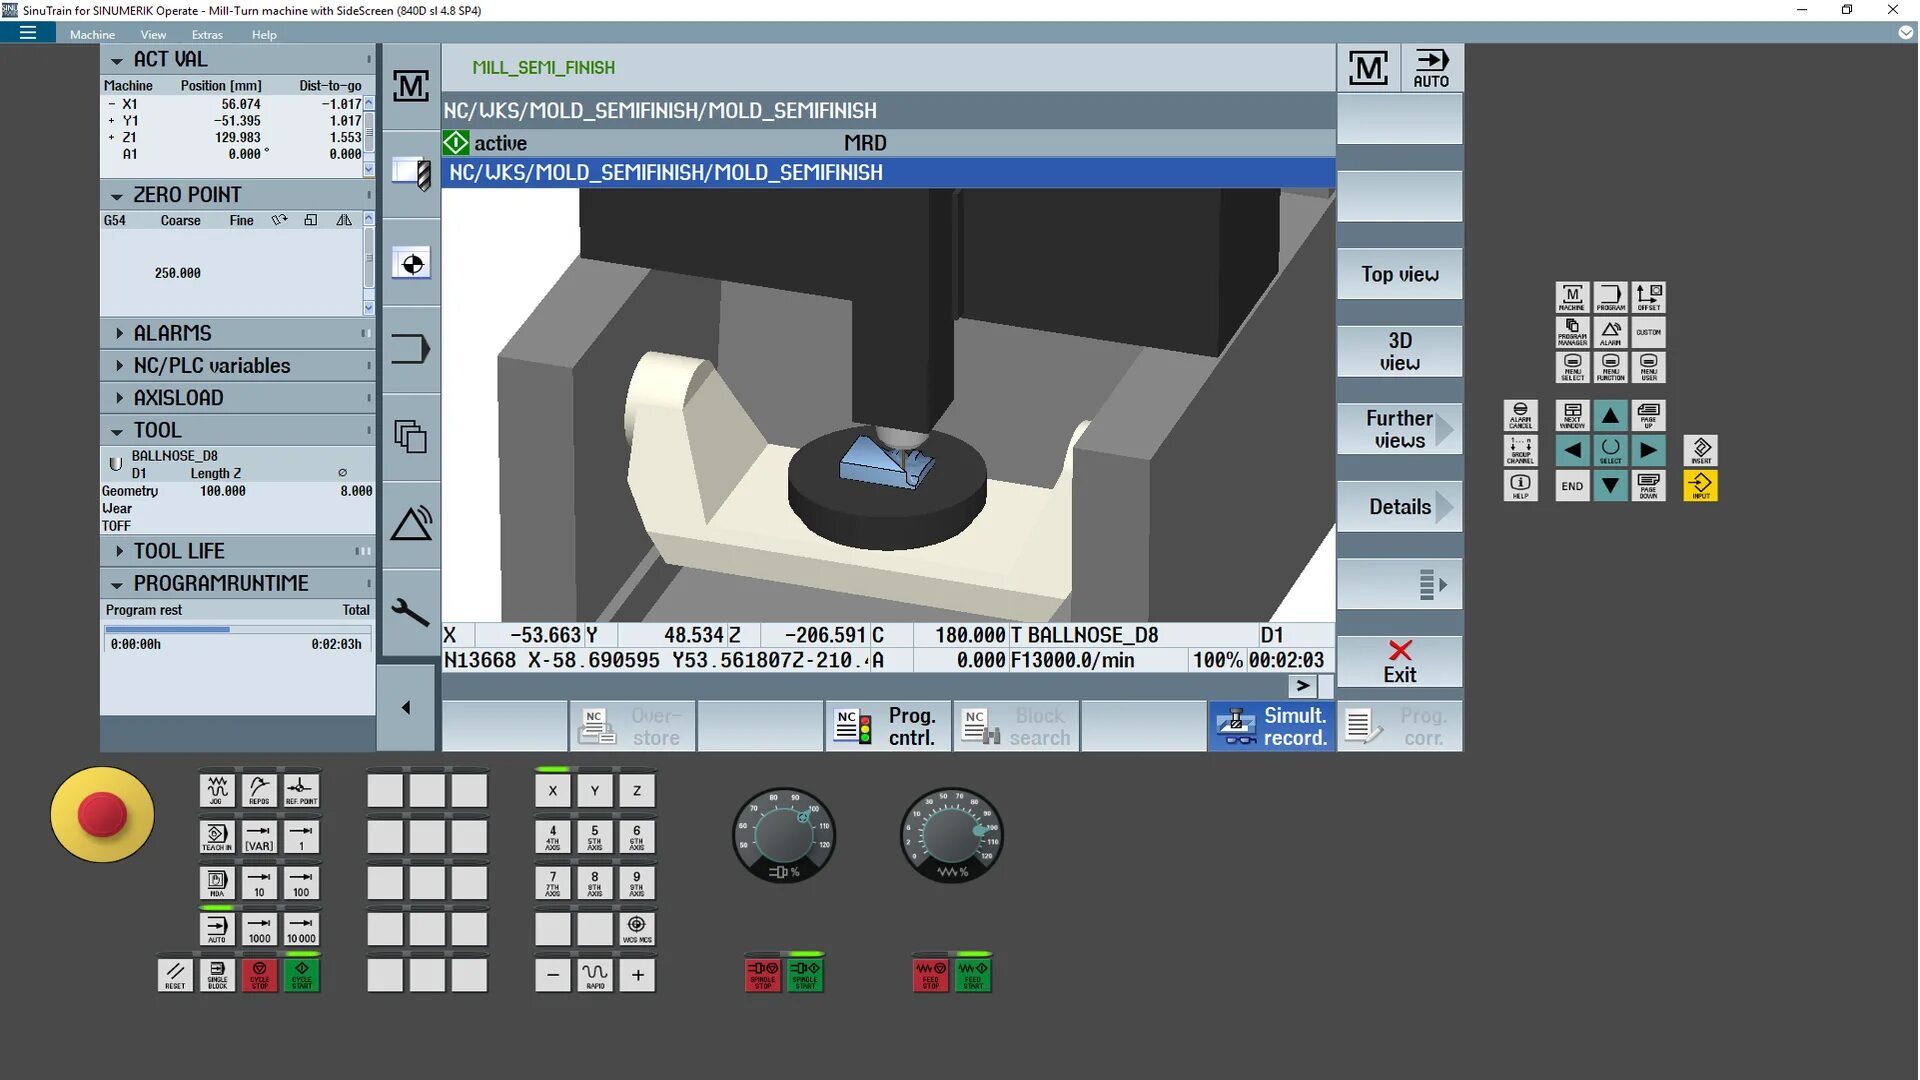The height and width of the screenshot is (1080, 1920).
Task: Open the hamburger menu in the menu bar
Action: pos(28,33)
